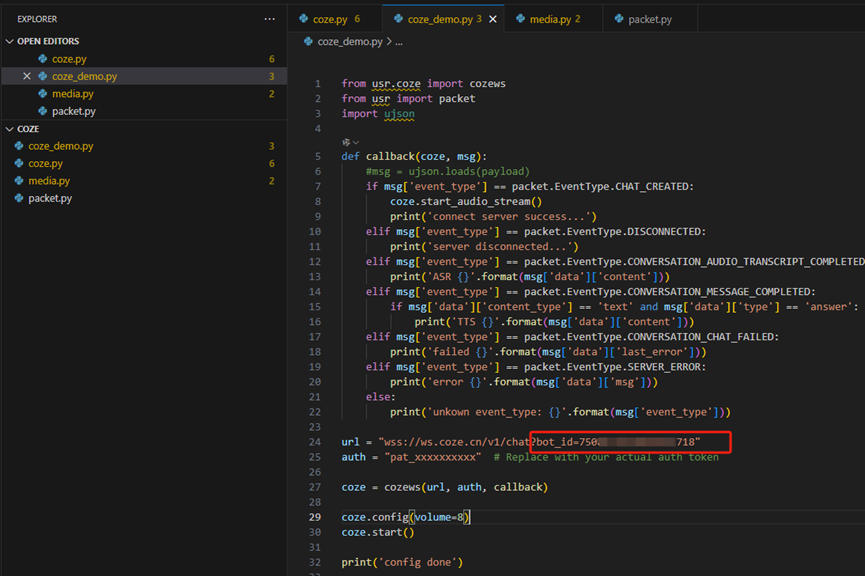Click Python icon on coze.py tab
This screenshot has width=865, height=576.
304,19
